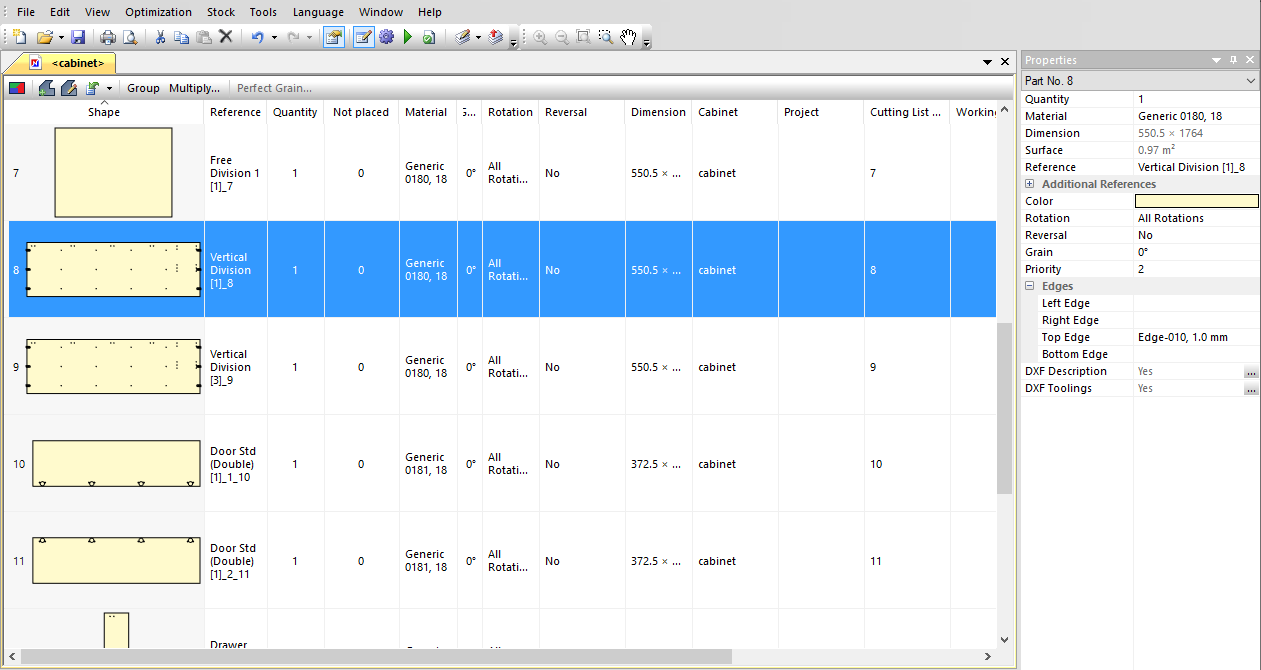Click DXF Description ellipsis button
The width and height of the screenshot is (1261, 670).
[x=1251, y=372]
